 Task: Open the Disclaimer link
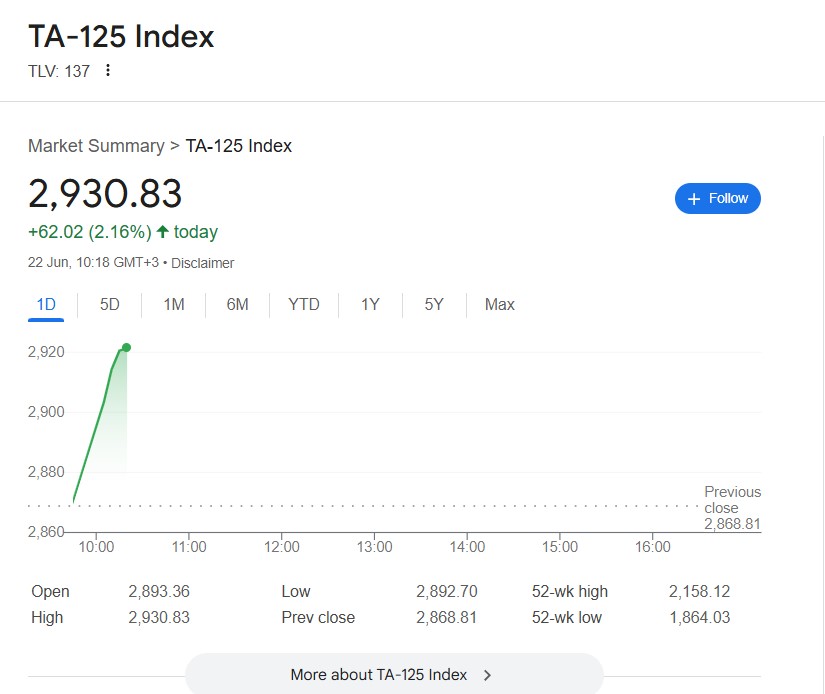203,263
